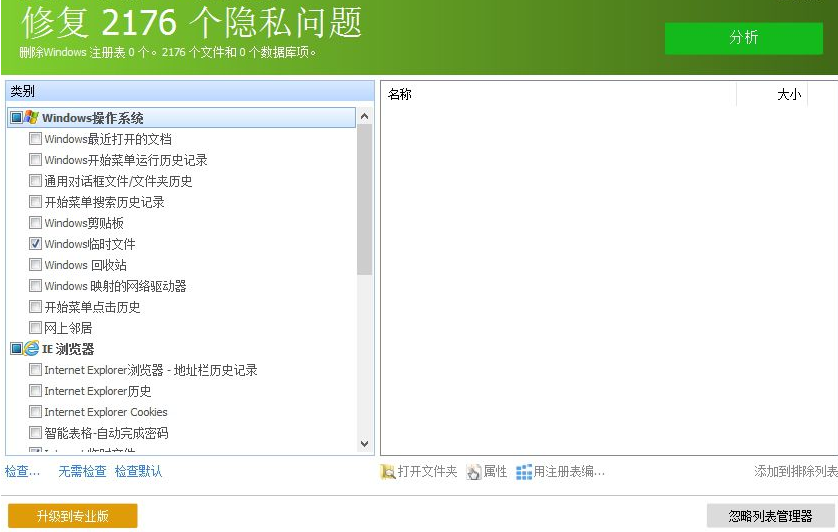Check Windows开始菜单运行历史记录
838x532 pixels.
pos(35,160)
